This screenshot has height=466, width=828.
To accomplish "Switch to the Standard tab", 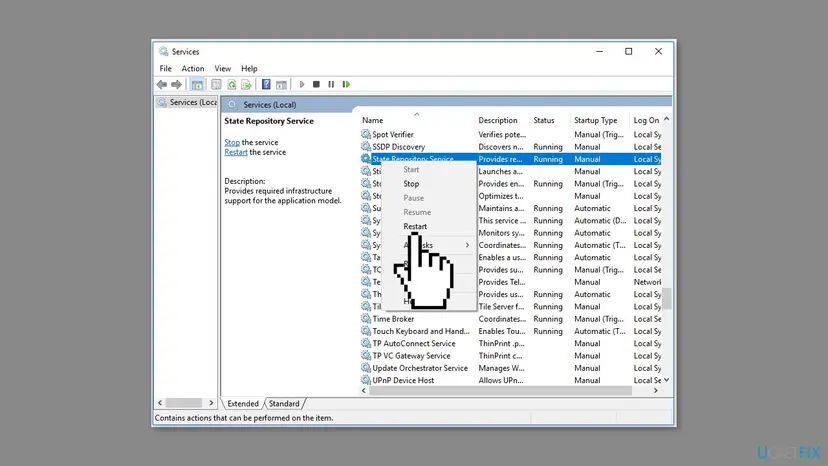I will [284, 404].
